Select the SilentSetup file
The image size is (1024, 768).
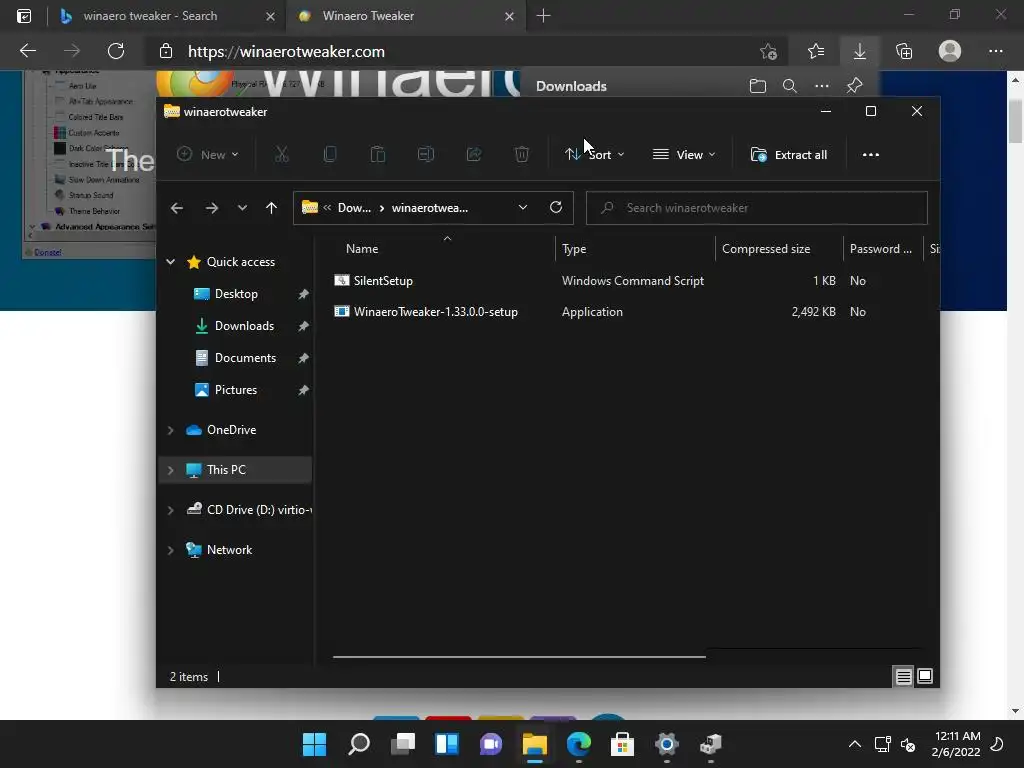(383, 281)
